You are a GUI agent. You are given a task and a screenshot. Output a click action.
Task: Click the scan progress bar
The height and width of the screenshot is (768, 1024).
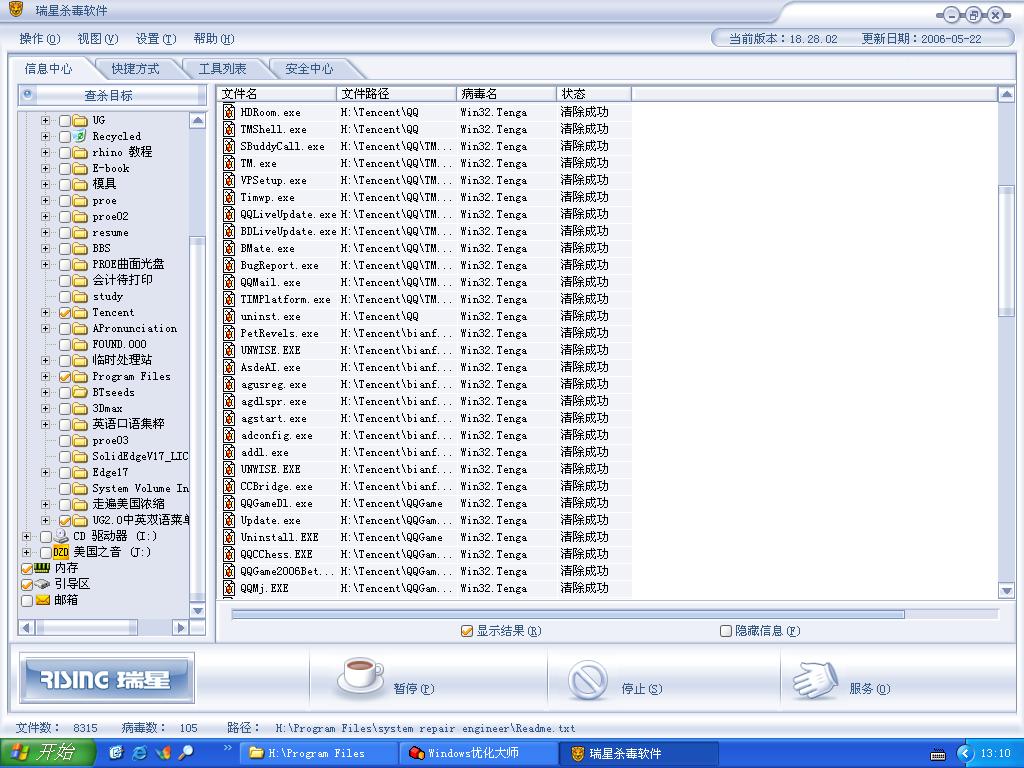point(615,614)
